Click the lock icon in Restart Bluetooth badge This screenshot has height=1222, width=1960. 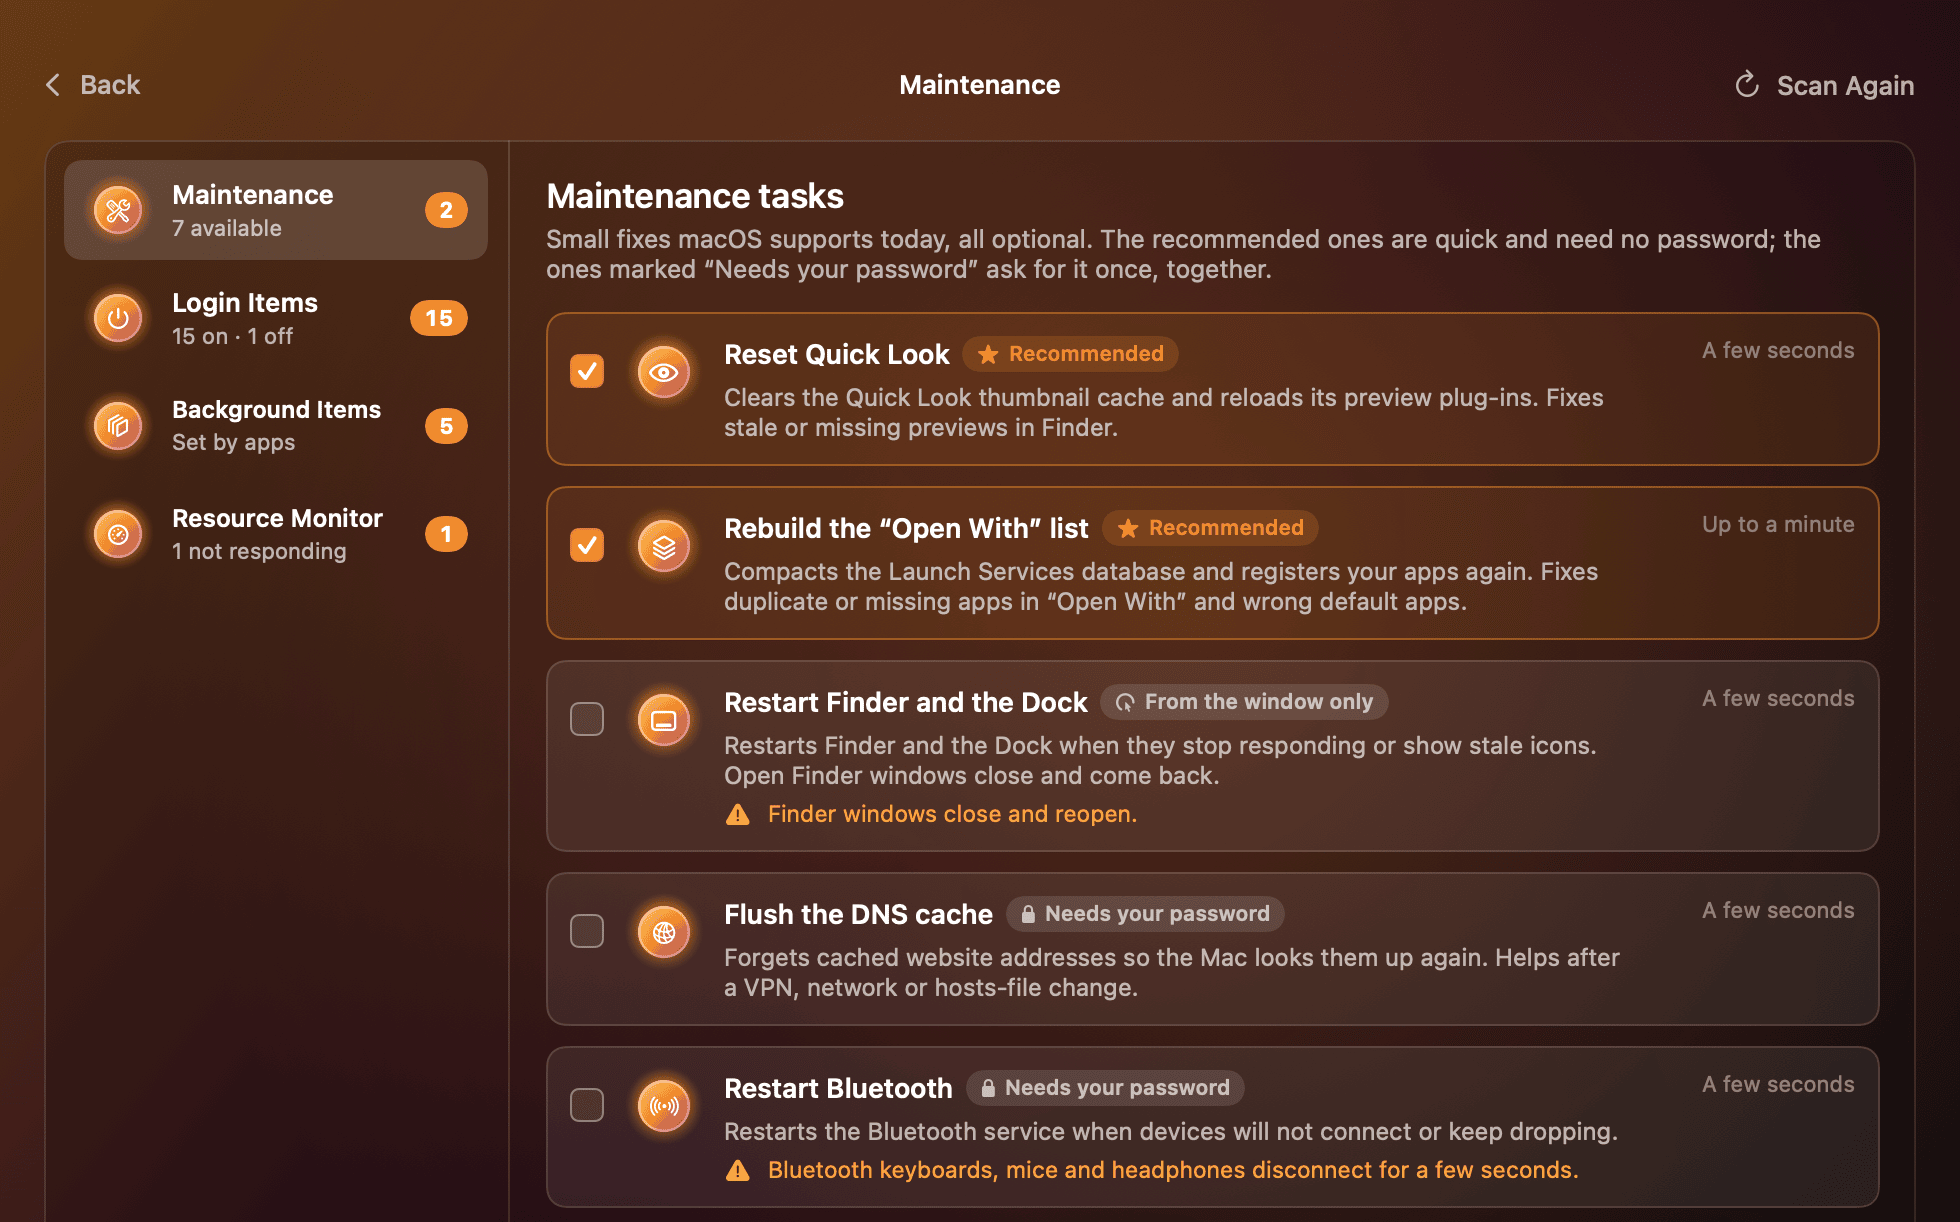point(987,1088)
